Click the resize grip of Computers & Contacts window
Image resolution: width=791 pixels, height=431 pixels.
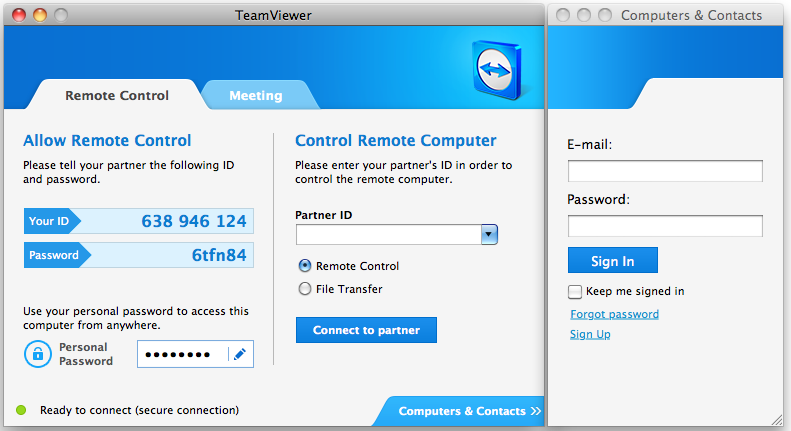pyautogui.click(x=776, y=419)
